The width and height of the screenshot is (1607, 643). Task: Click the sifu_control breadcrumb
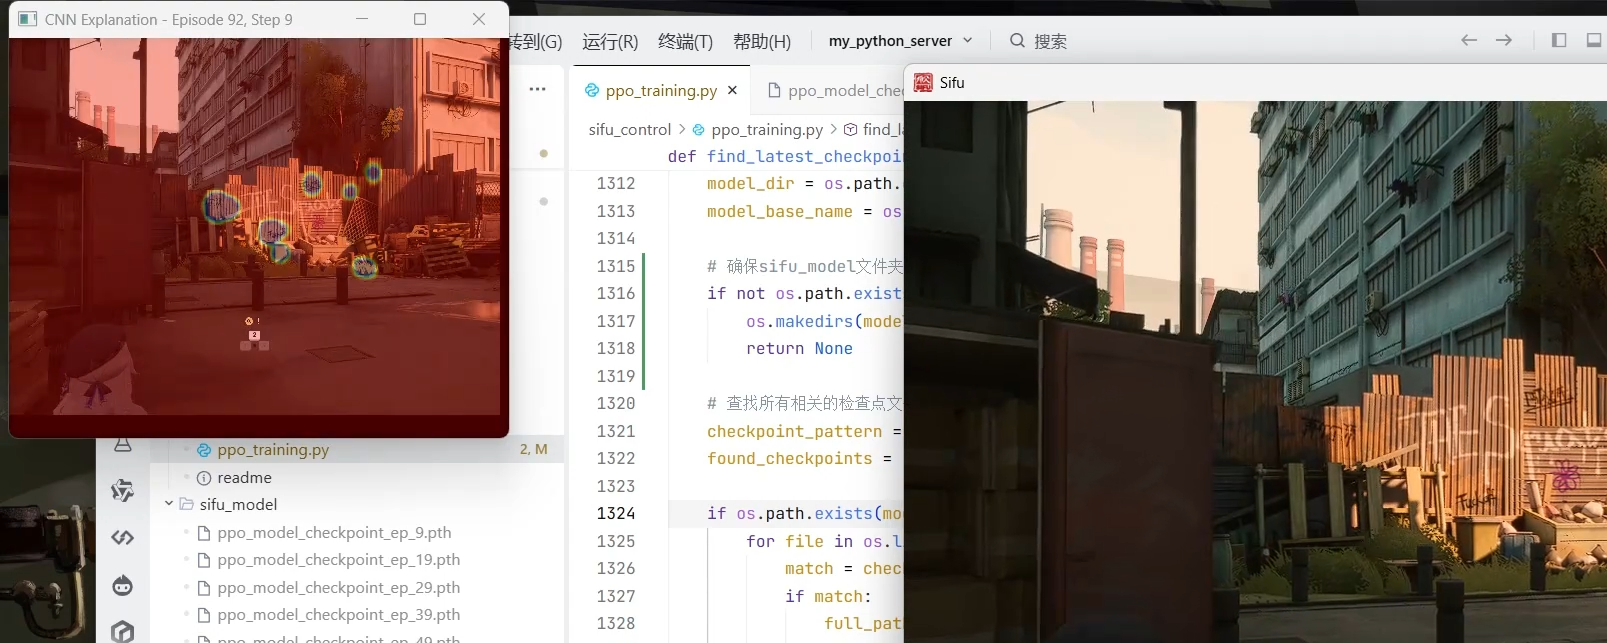630,129
